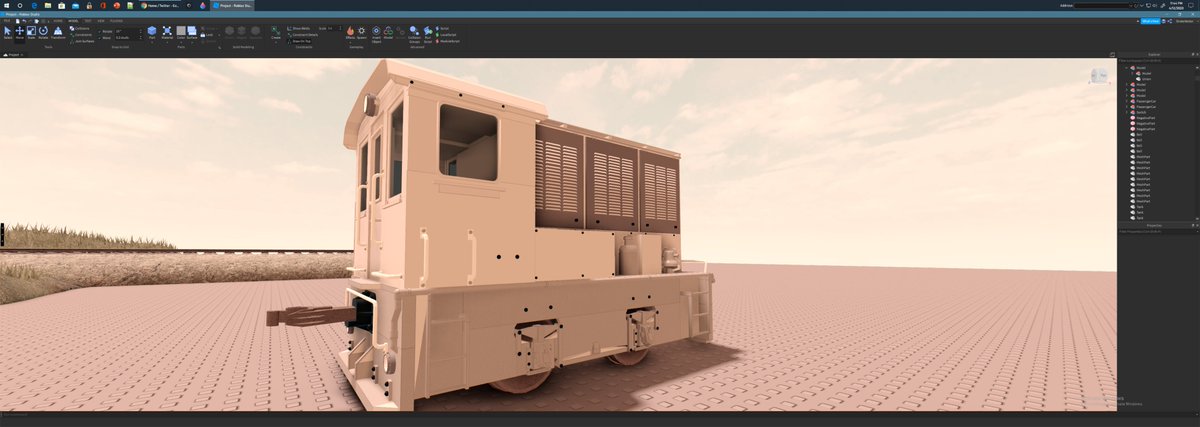Click the Union solid modeling button
The image size is (1200, 427).
pos(230,33)
